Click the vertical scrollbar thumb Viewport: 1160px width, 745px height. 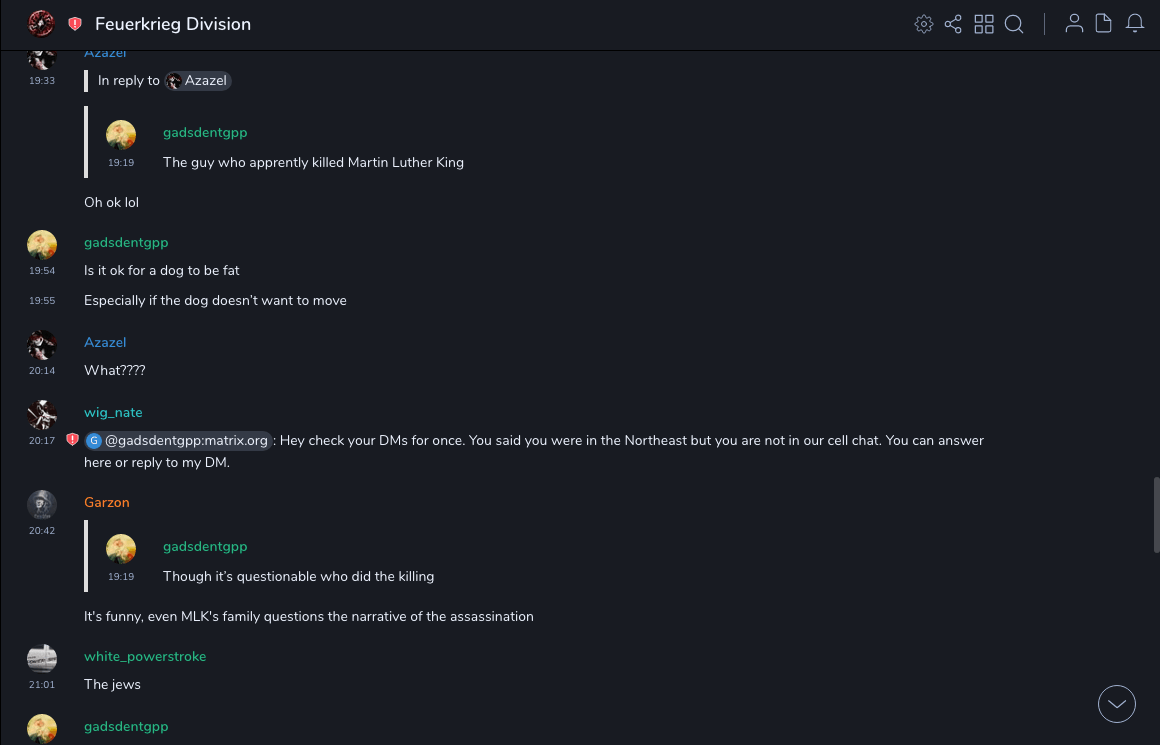click(x=1156, y=514)
